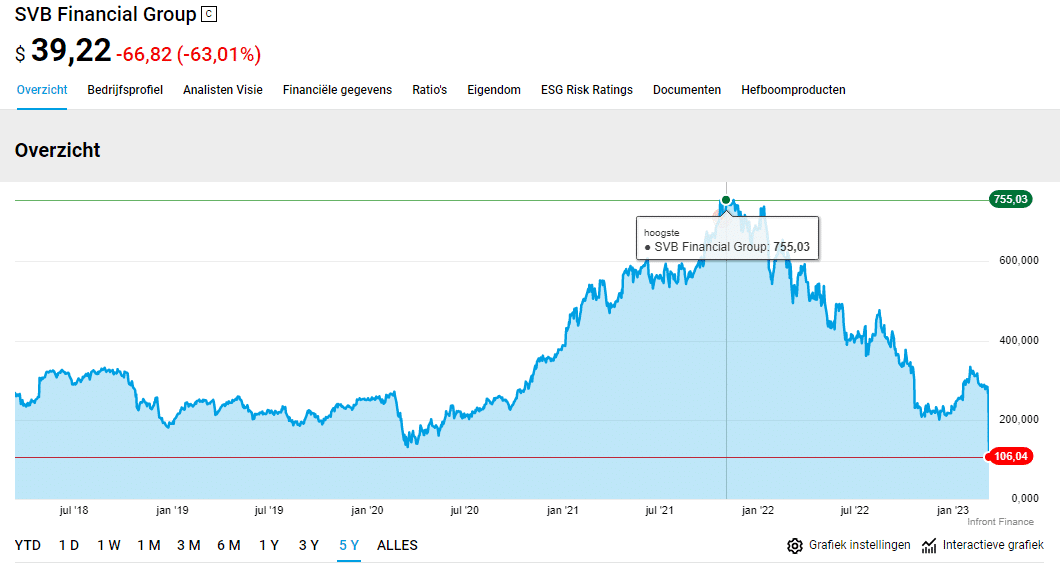This screenshot has height=566, width=1060.
Task: Click the 'jan '20' axis label
Action: click(x=367, y=511)
